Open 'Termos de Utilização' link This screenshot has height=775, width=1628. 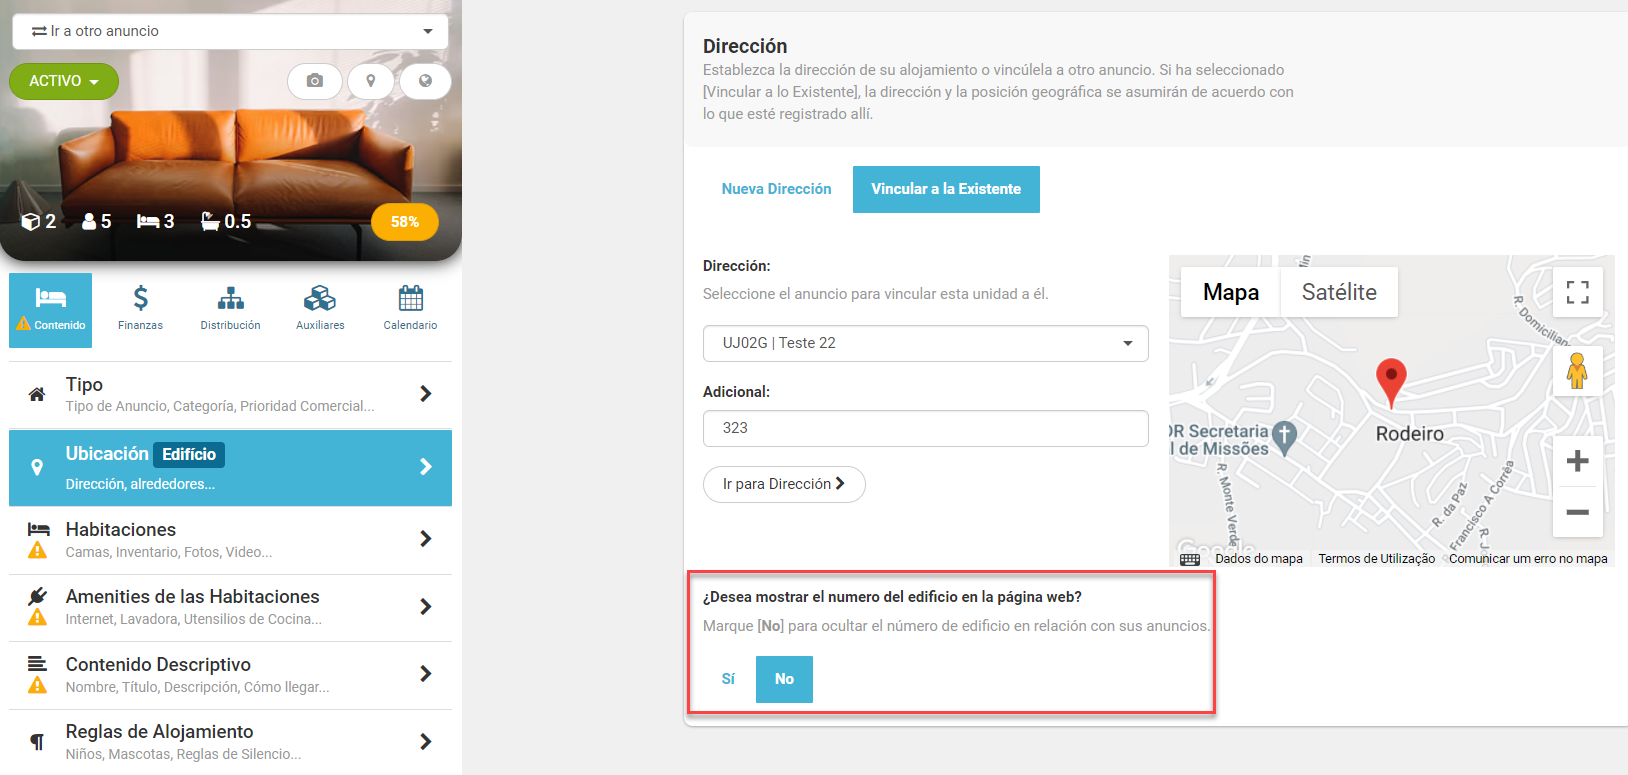click(1376, 559)
